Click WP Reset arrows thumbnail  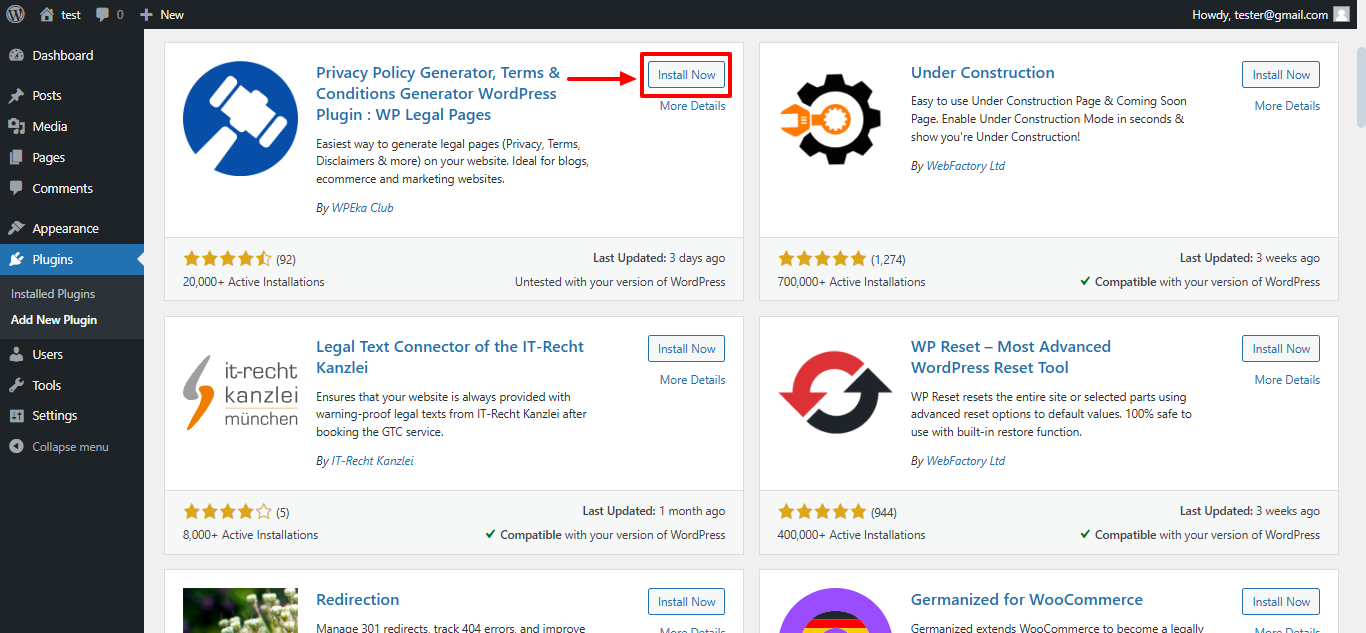[x=835, y=393]
